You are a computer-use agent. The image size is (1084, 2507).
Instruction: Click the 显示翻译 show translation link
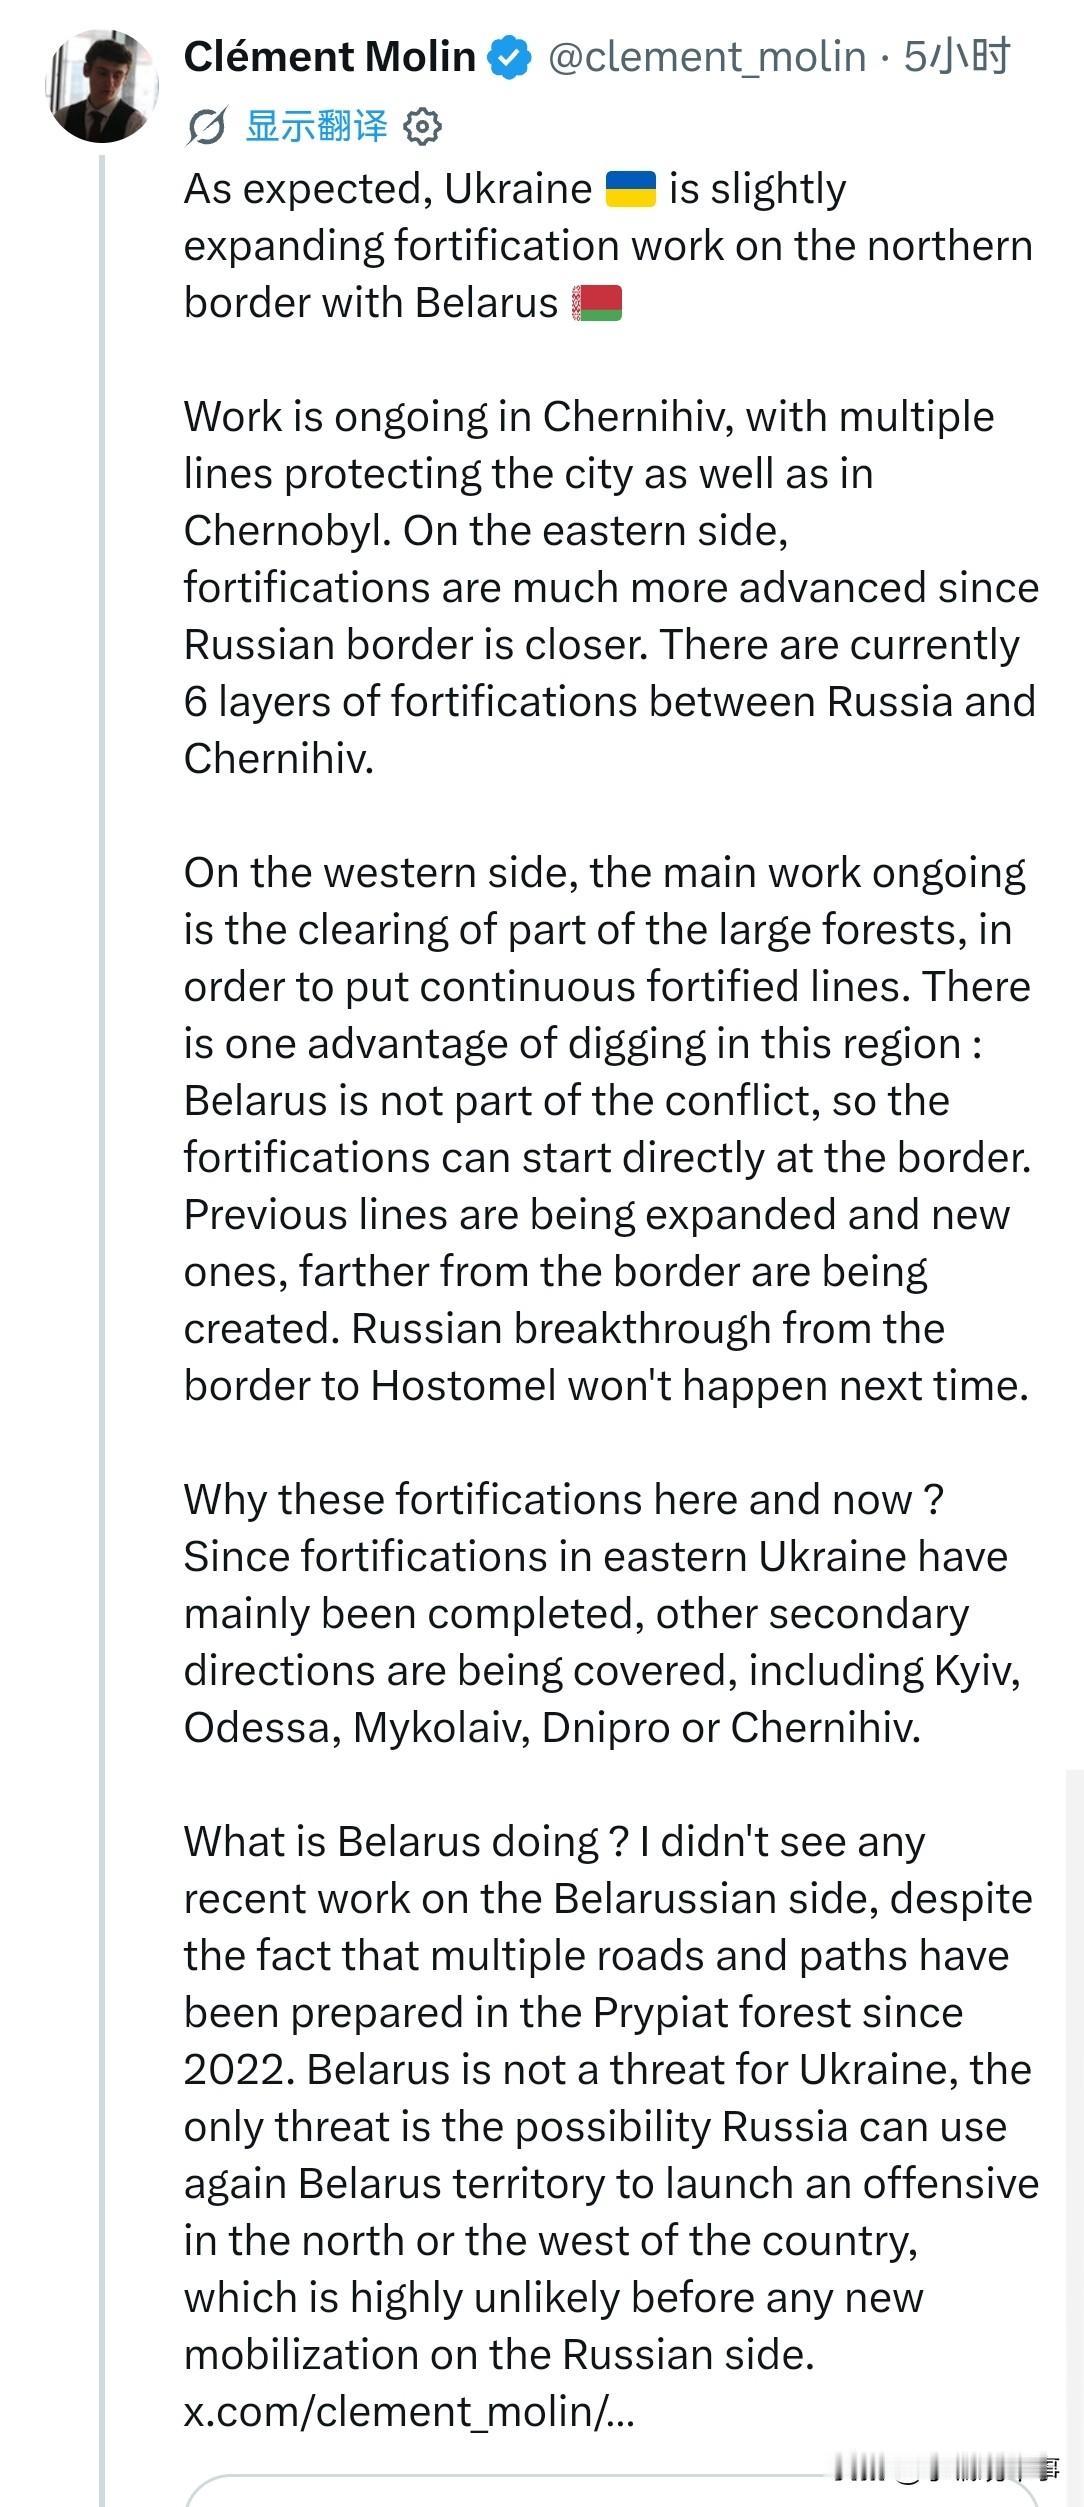[x=316, y=126]
